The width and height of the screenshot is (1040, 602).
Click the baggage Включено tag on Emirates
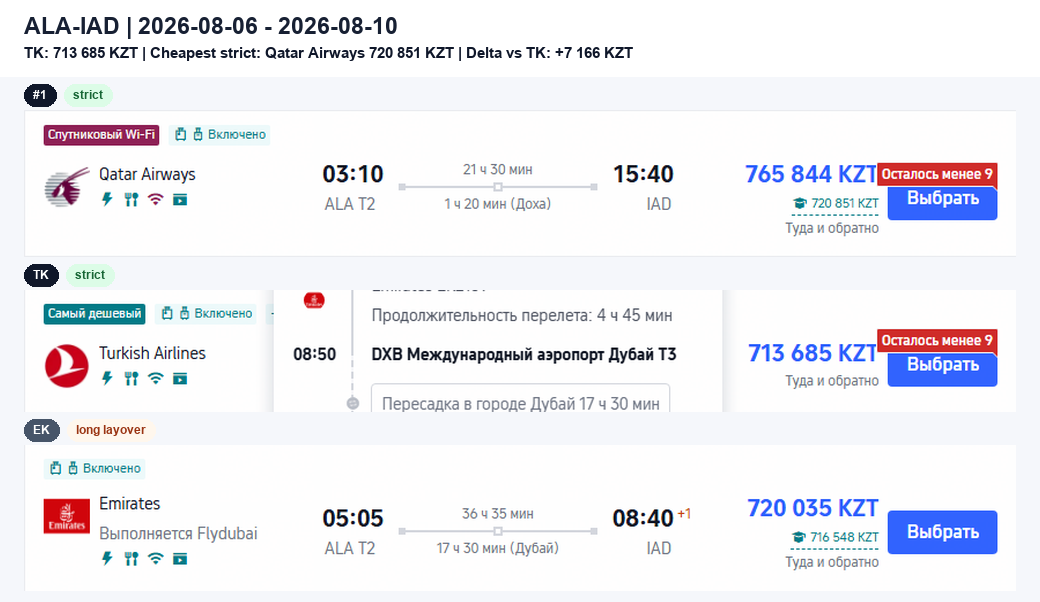coord(95,468)
